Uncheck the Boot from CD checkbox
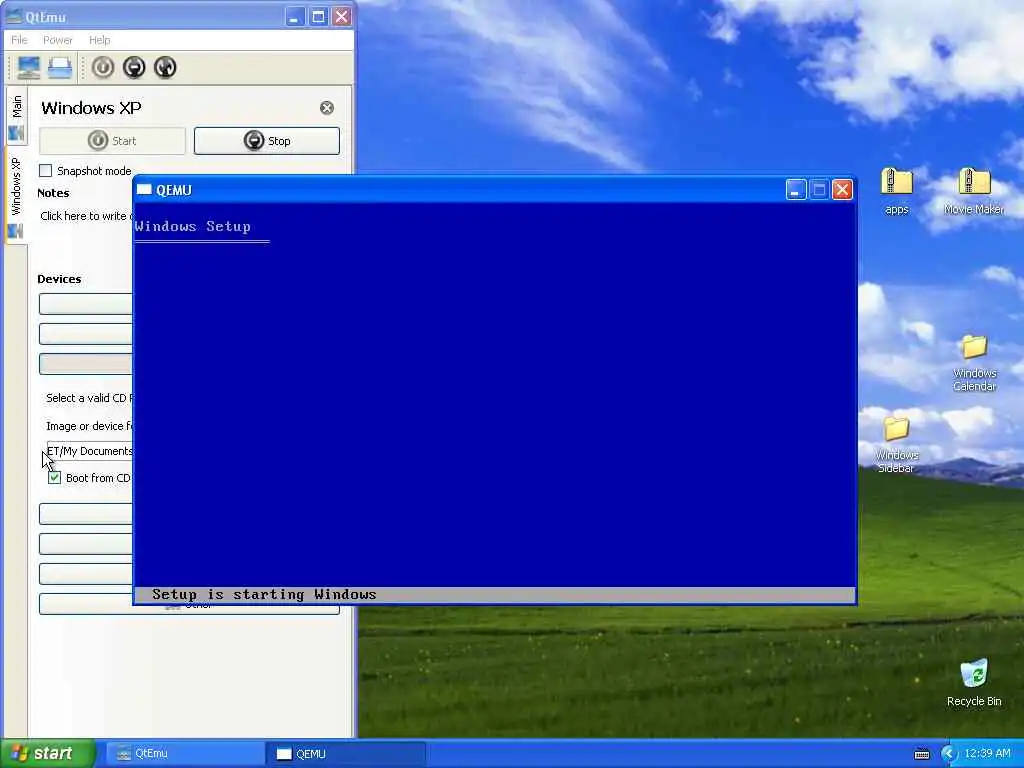 coord(54,477)
